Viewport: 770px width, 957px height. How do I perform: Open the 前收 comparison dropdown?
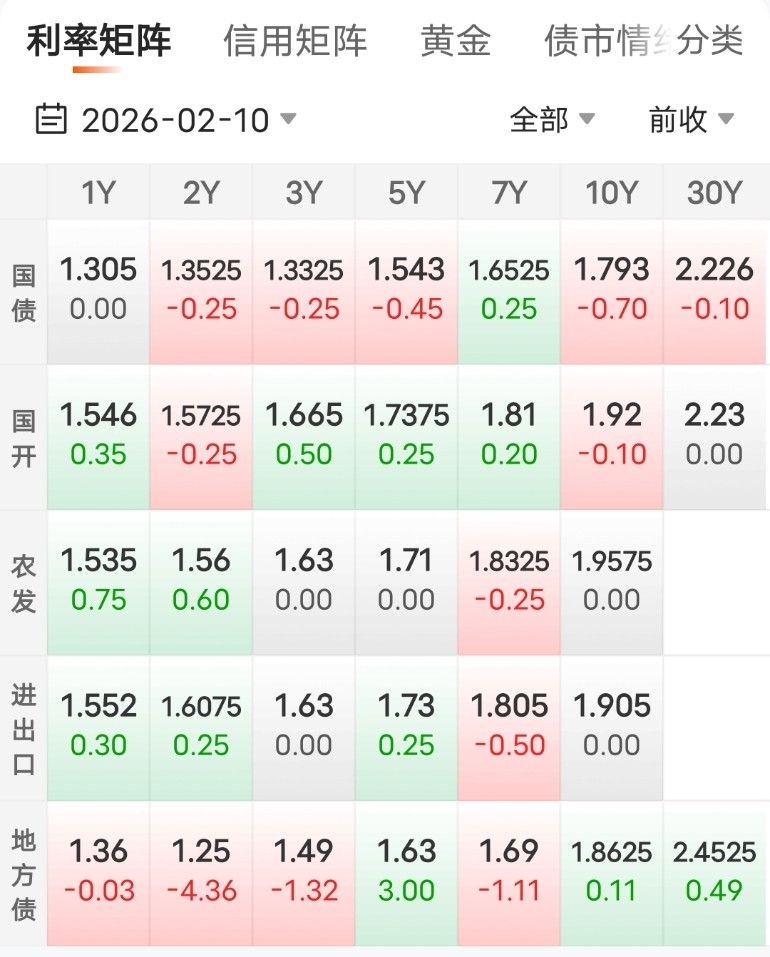[x=691, y=120]
